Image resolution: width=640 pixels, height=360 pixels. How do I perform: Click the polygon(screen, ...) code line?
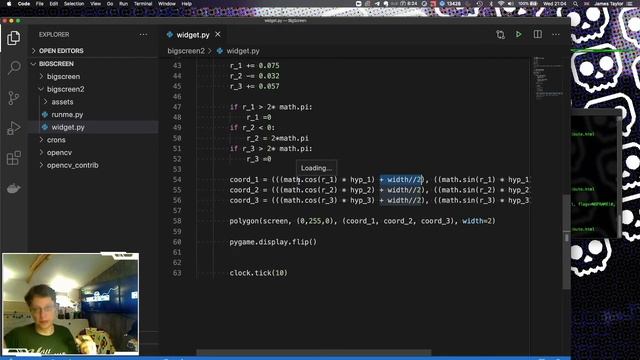[362, 221]
